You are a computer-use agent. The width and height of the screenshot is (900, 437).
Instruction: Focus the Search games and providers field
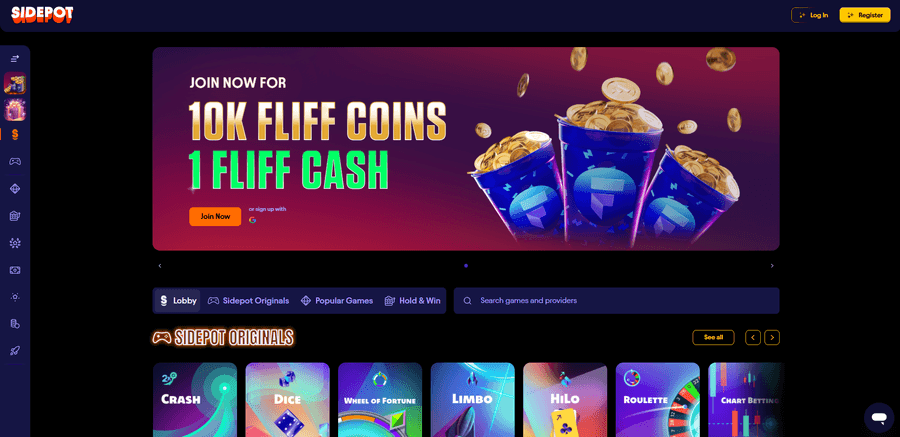pyautogui.click(x=616, y=301)
